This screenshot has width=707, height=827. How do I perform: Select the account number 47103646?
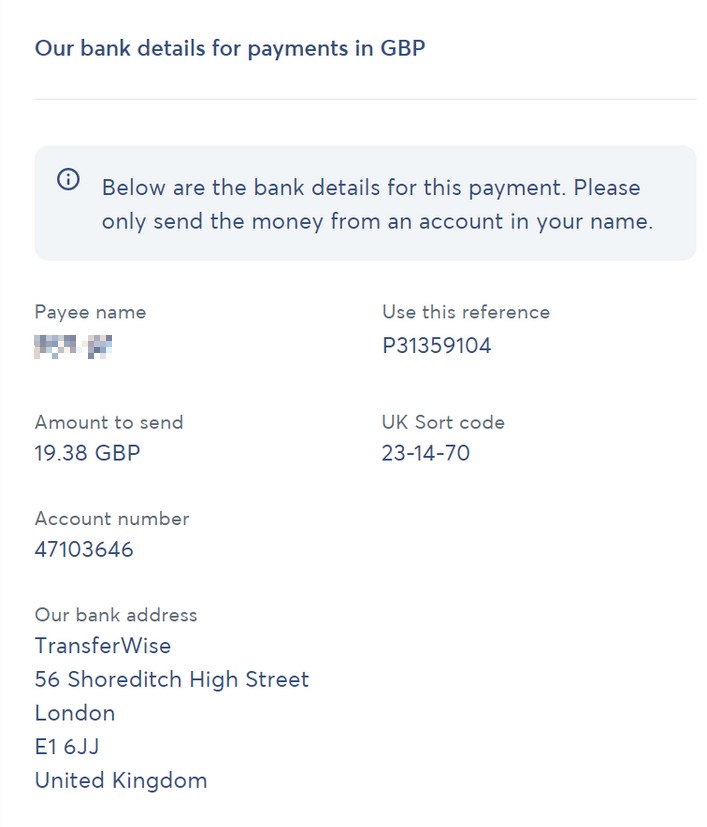pos(84,549)
